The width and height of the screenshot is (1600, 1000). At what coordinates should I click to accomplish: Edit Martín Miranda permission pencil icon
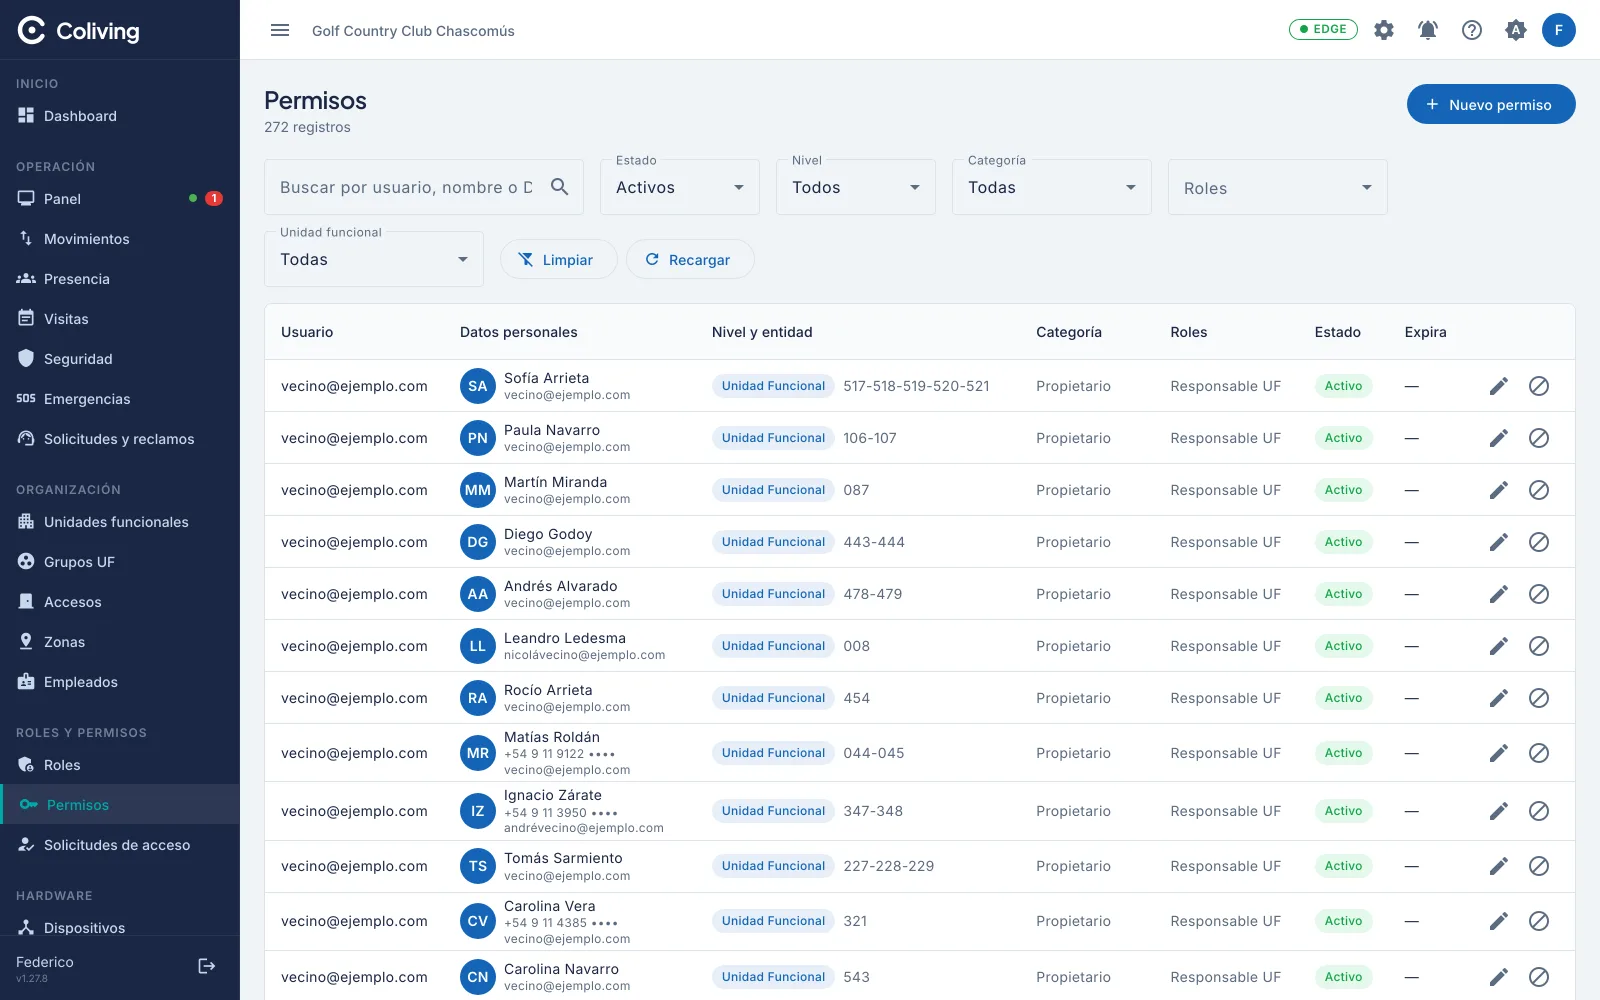tap(1498, 490)
